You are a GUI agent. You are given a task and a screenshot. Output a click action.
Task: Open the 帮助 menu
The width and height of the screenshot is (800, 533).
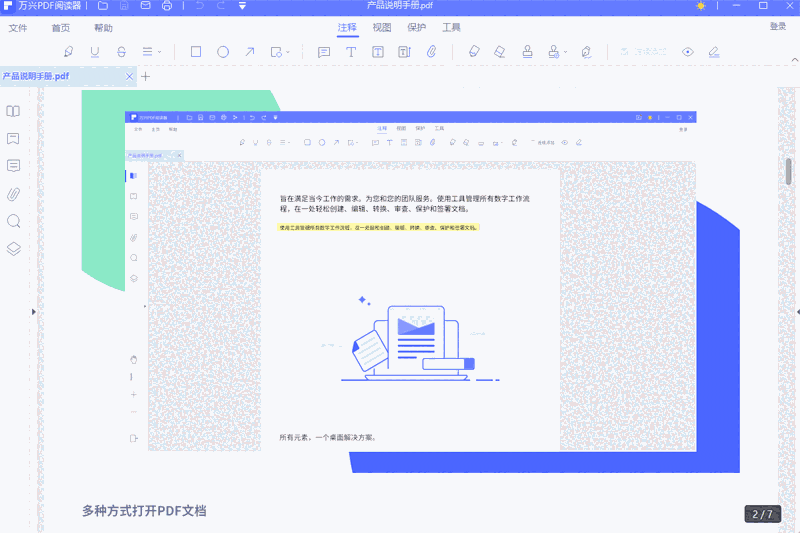pyautogui.click(x=103, y=28)
